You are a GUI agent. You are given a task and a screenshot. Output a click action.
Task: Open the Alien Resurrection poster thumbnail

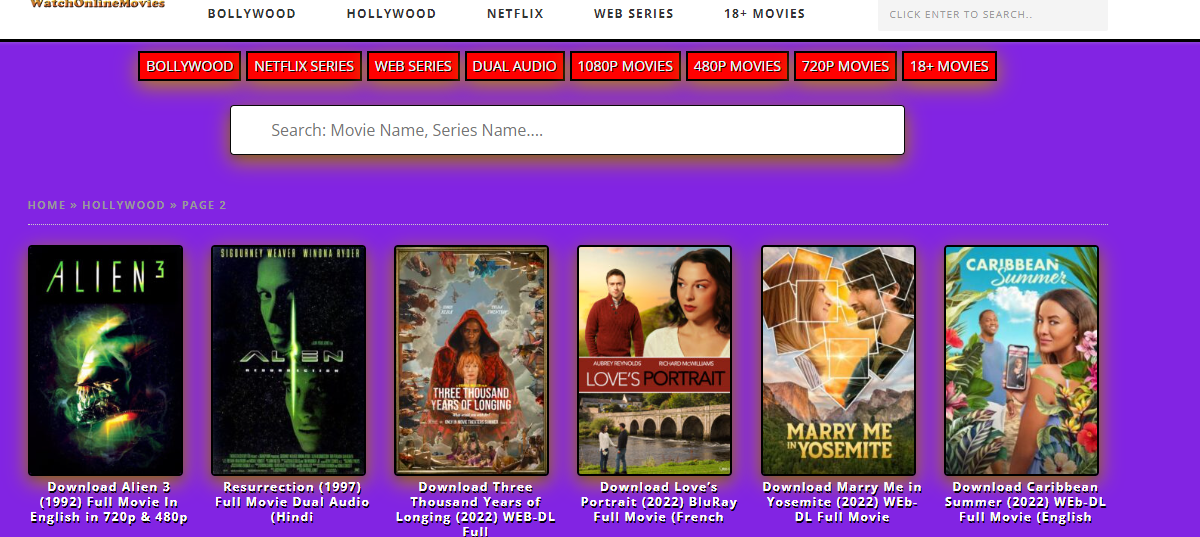[x=289, y=360]
